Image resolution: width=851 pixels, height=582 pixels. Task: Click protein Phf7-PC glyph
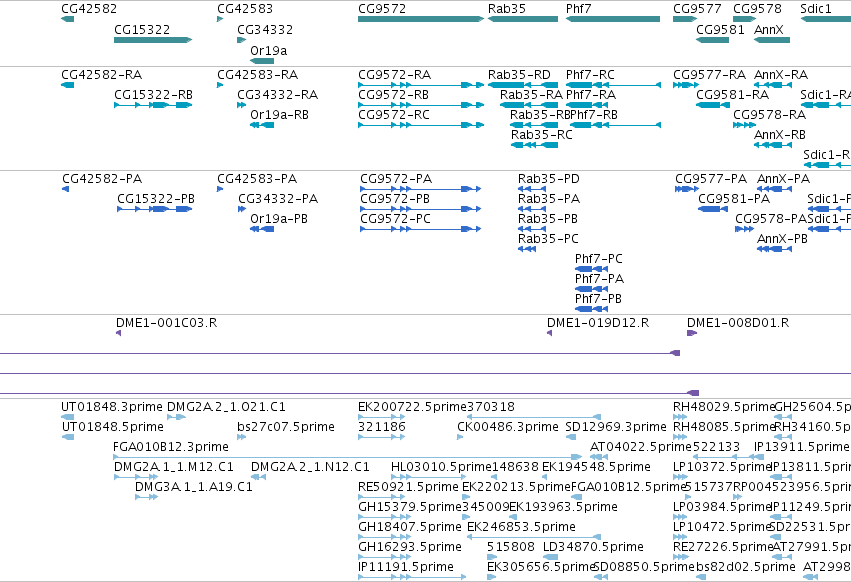click(x=591, y=269)
